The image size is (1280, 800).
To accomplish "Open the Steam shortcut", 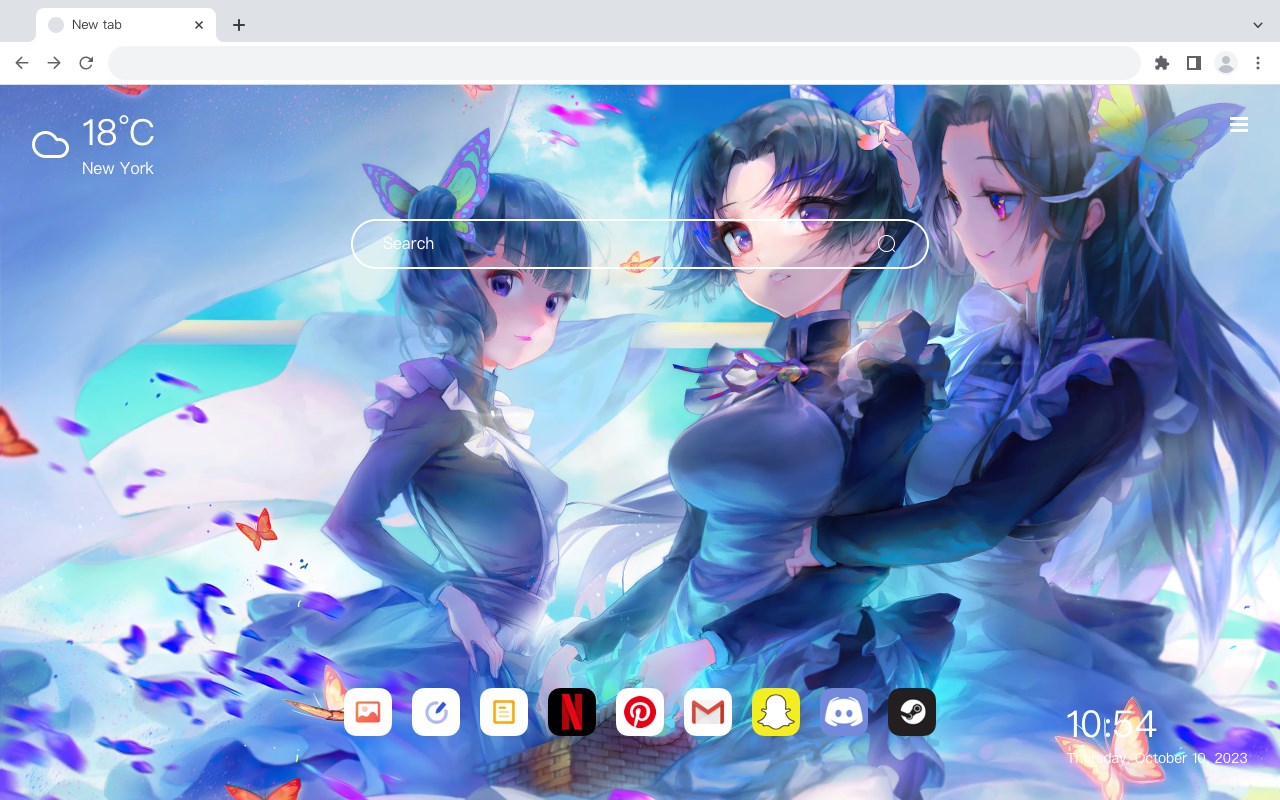I will coord(912,712).
